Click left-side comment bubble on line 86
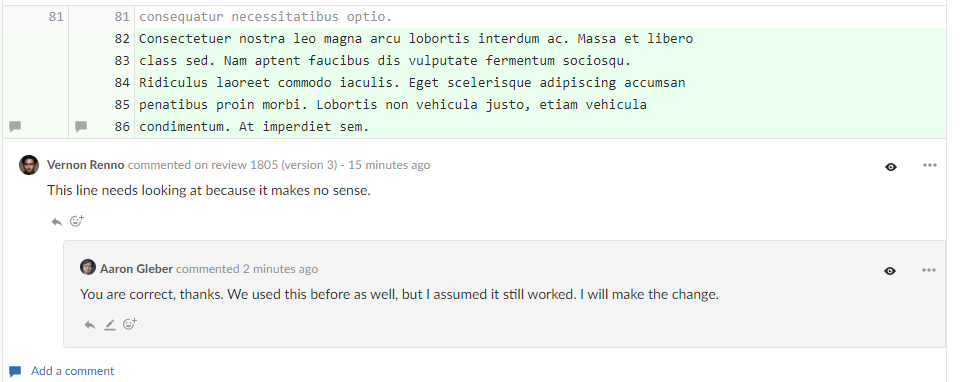The height and width of the screenshot is (382, 965). (x=15, y=127)
